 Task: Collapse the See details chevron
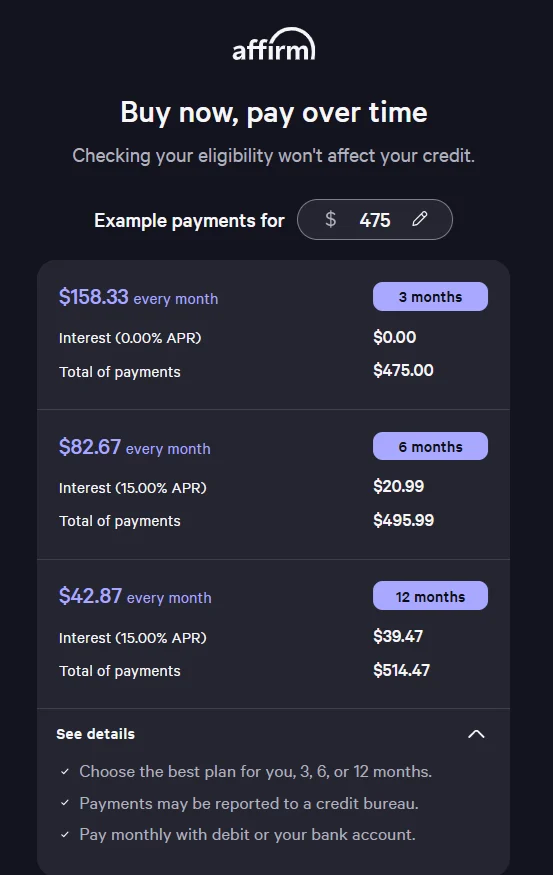tap(476, 734)
